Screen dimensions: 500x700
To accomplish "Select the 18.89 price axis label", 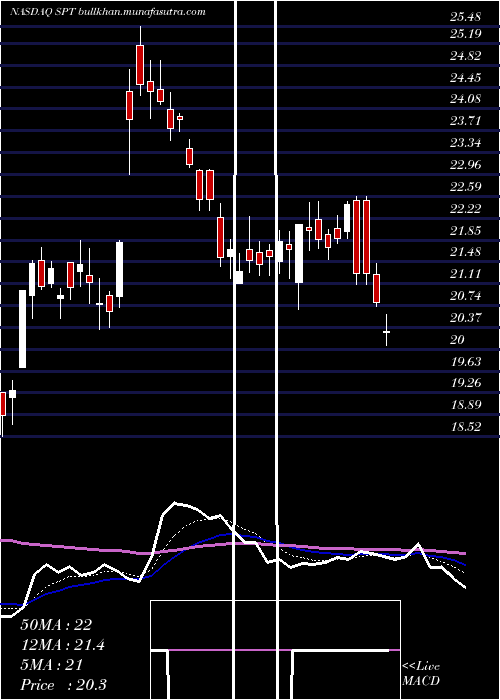I will (466, 405).
